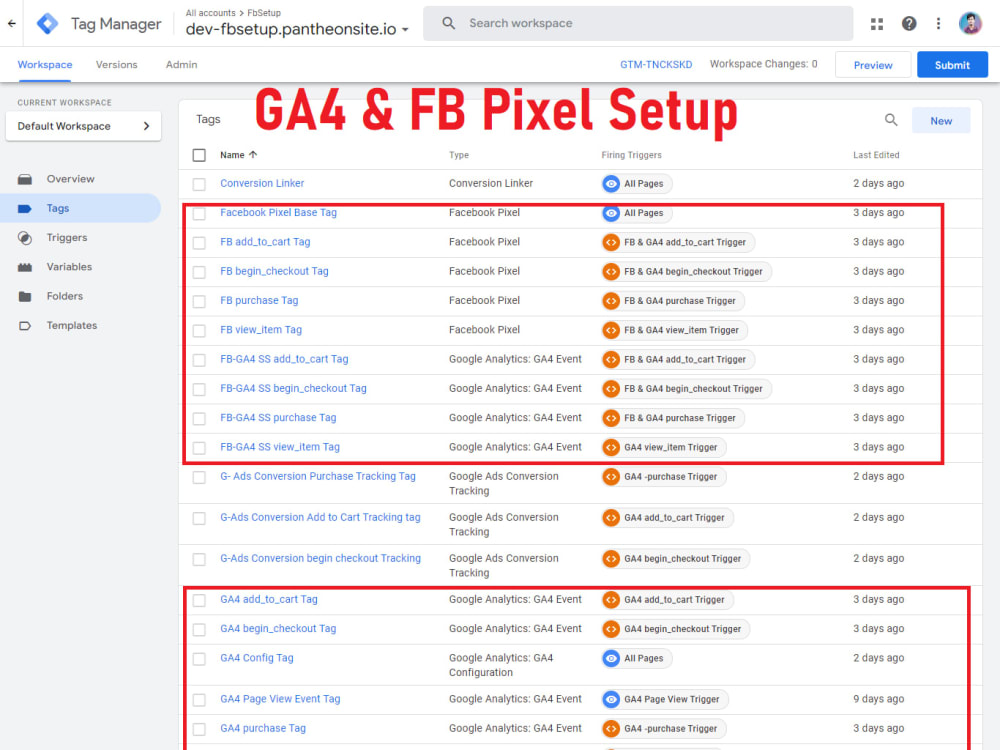
Task: Click the Name column sort arrow
Action: tap(253, 154)
